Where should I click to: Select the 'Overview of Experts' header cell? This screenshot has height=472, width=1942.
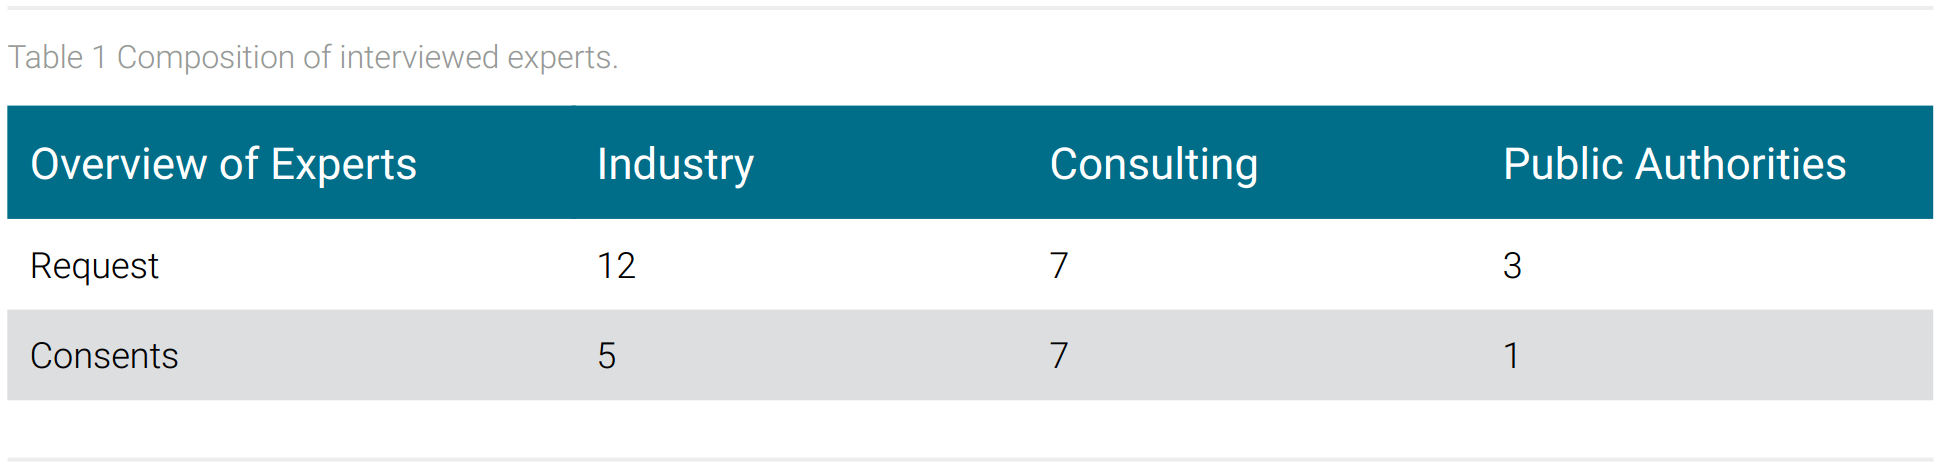[290, 163]
